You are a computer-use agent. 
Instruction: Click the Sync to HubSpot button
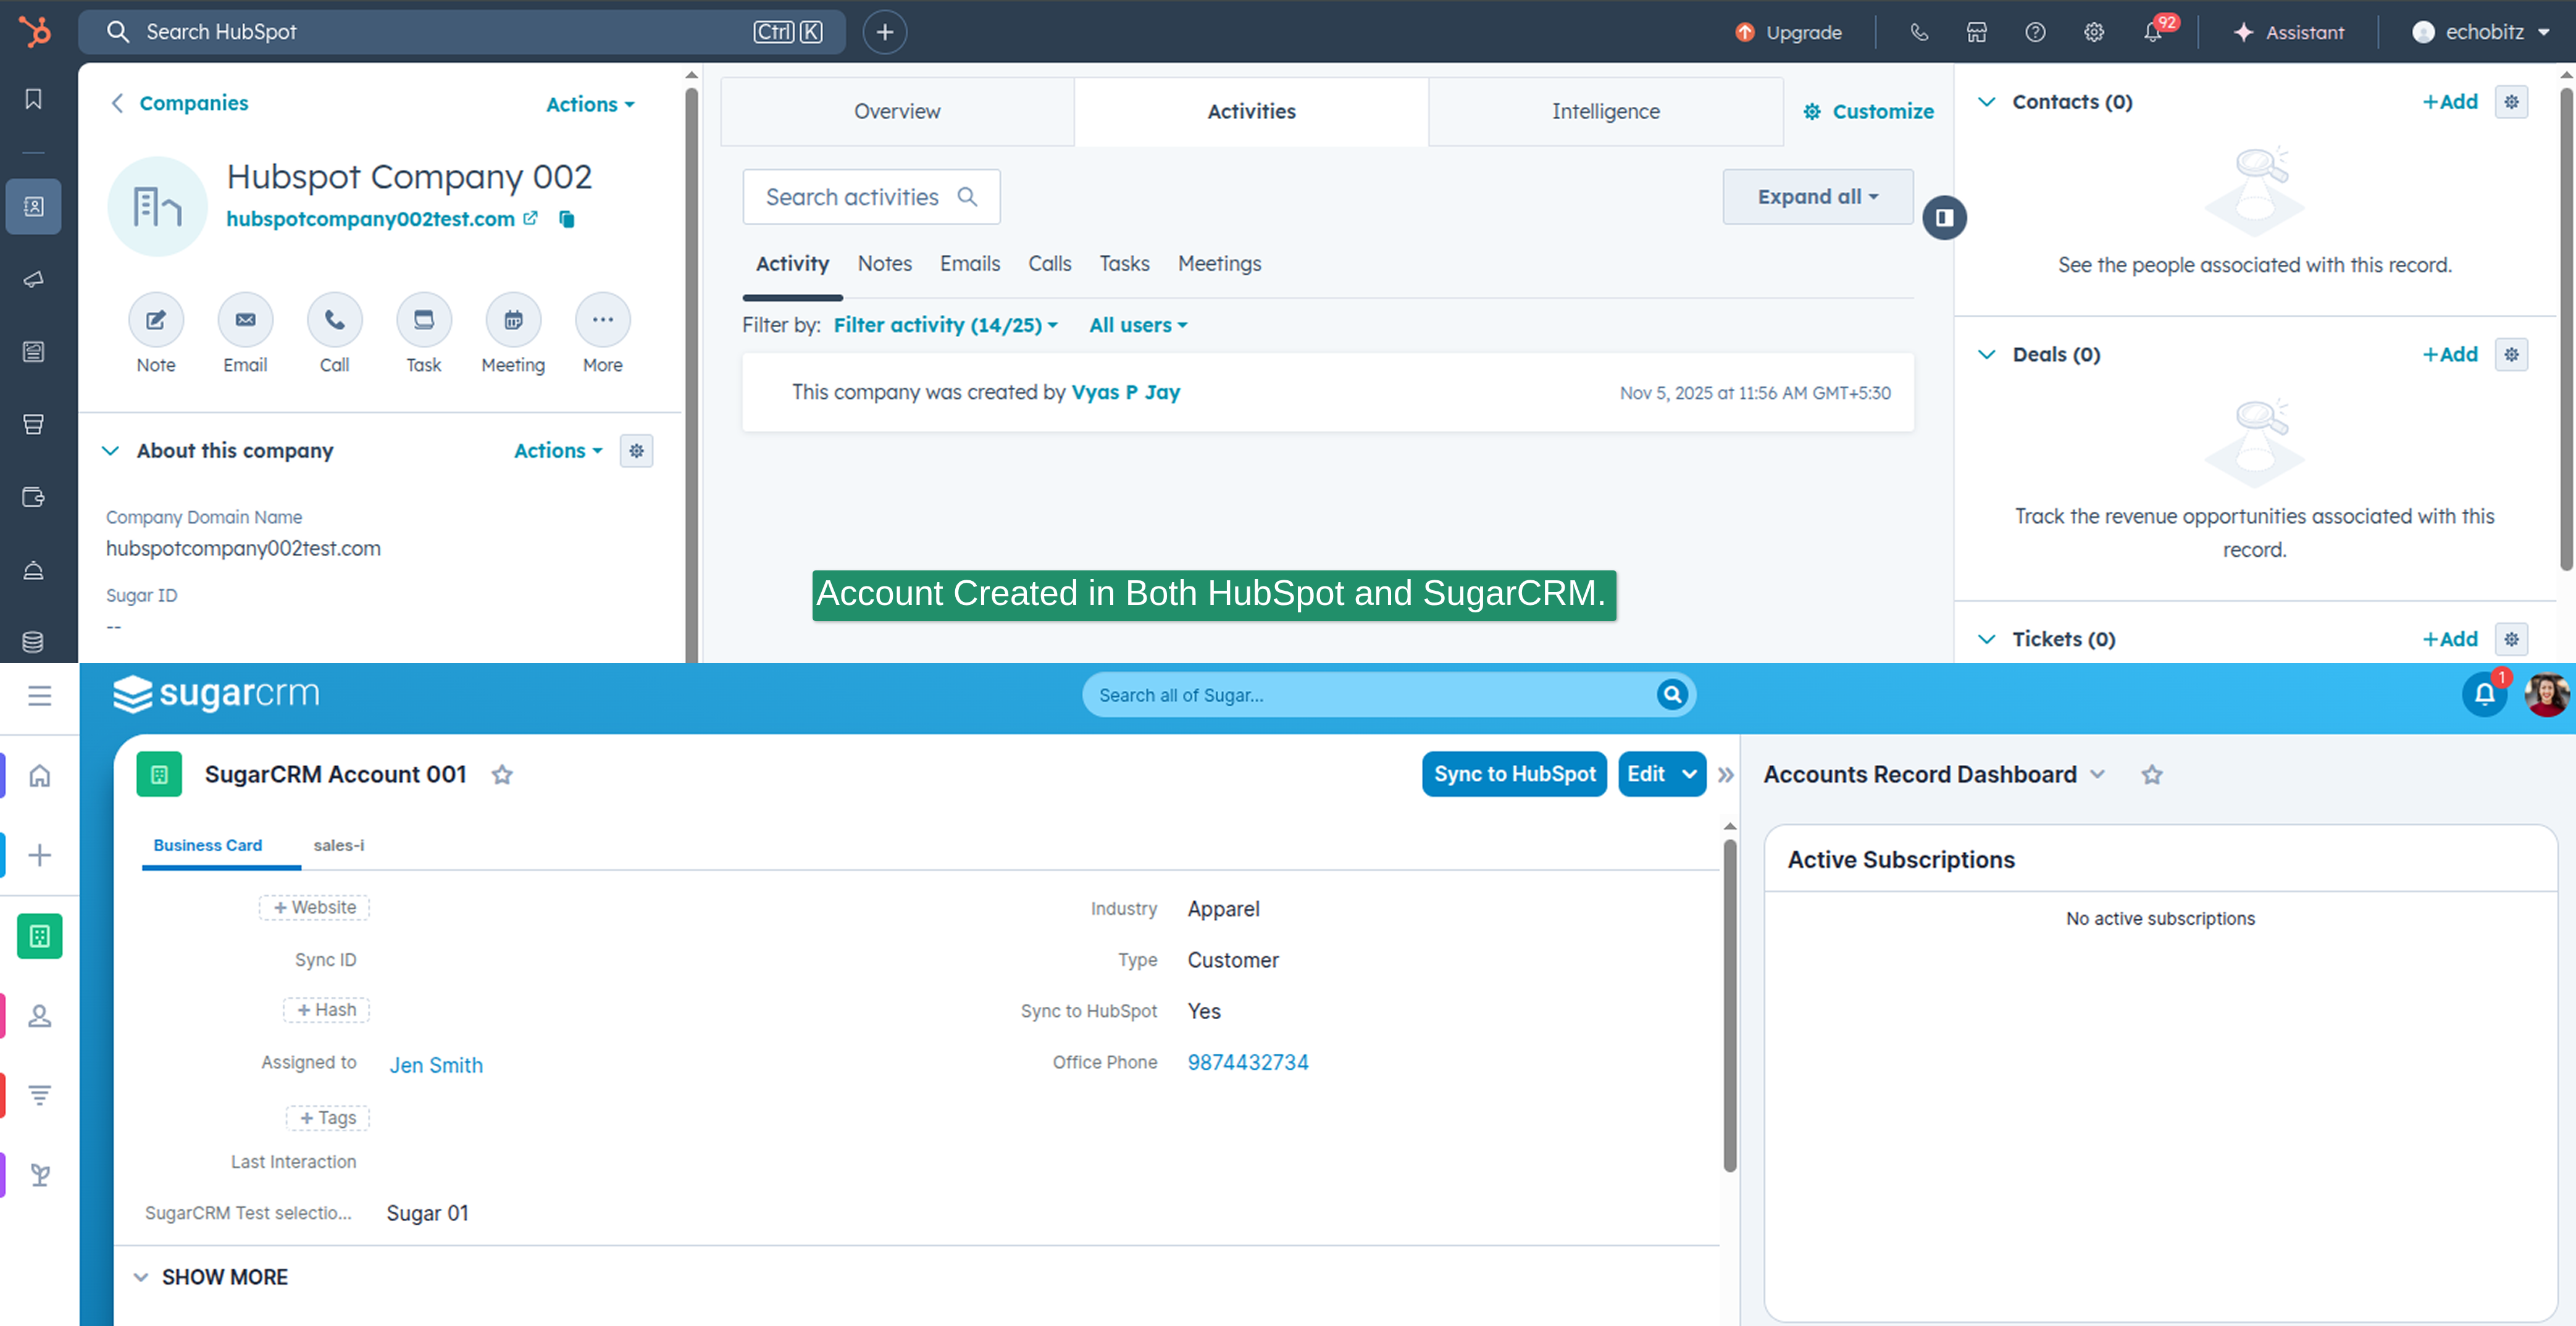(x=1513, y=773)
